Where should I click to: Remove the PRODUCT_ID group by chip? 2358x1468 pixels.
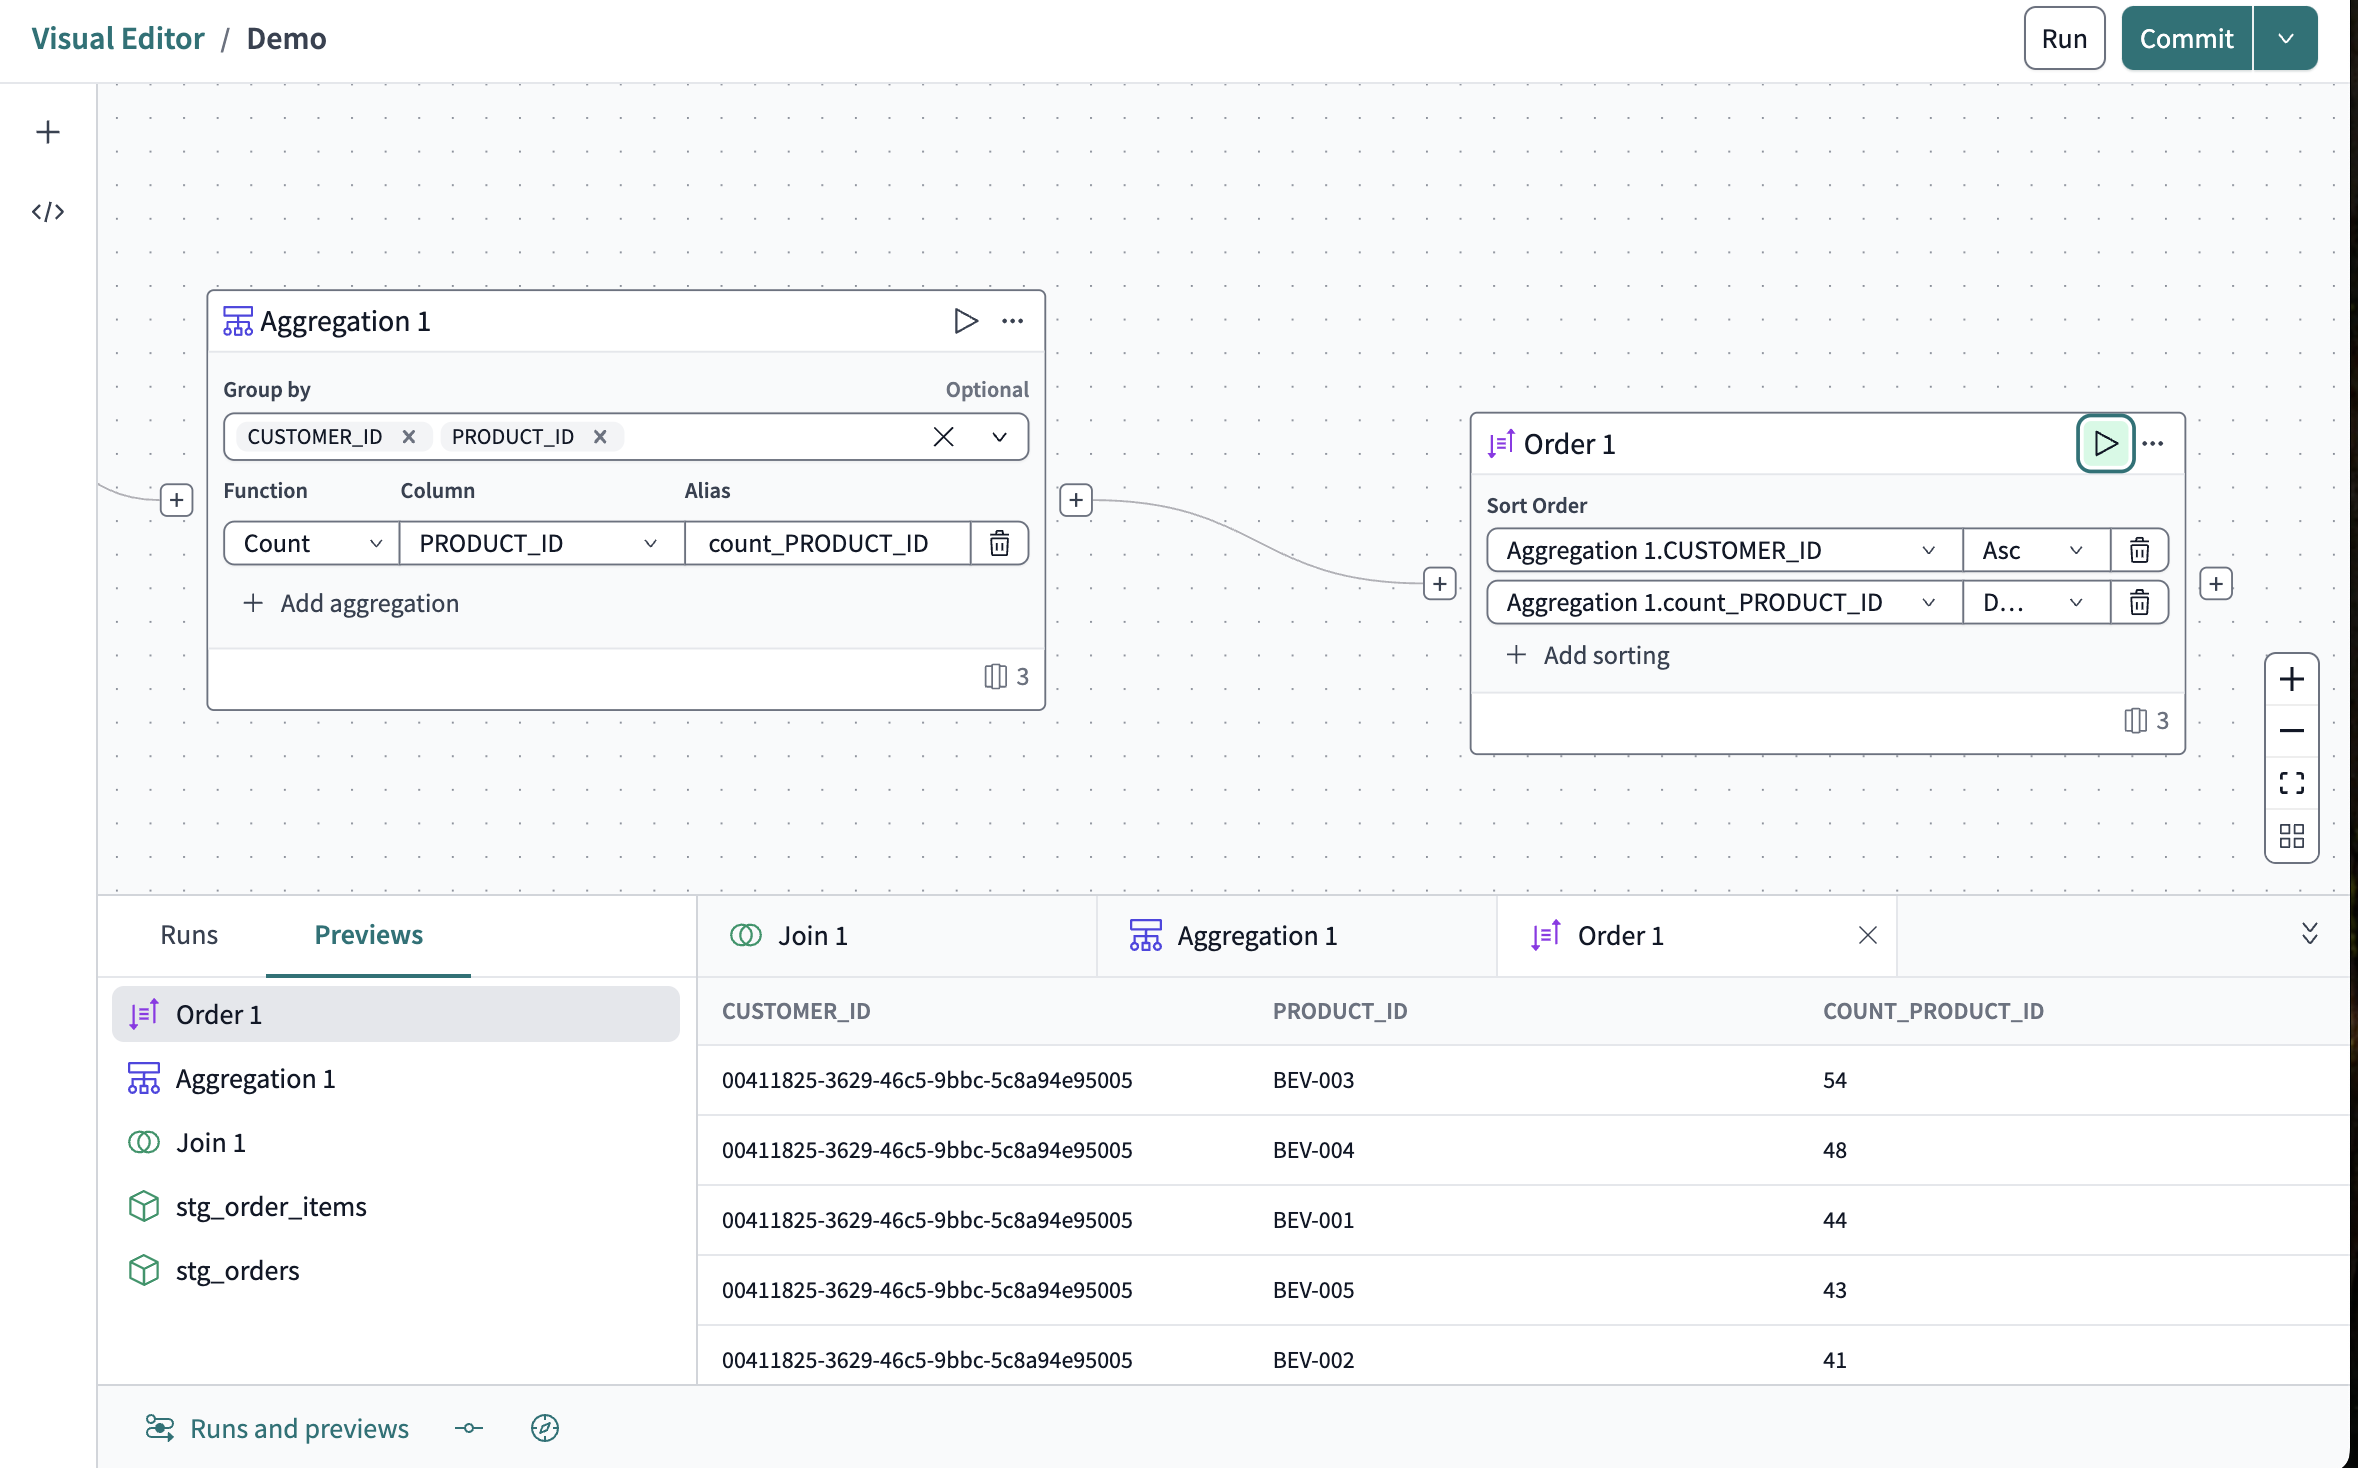[x=600, y=436]
